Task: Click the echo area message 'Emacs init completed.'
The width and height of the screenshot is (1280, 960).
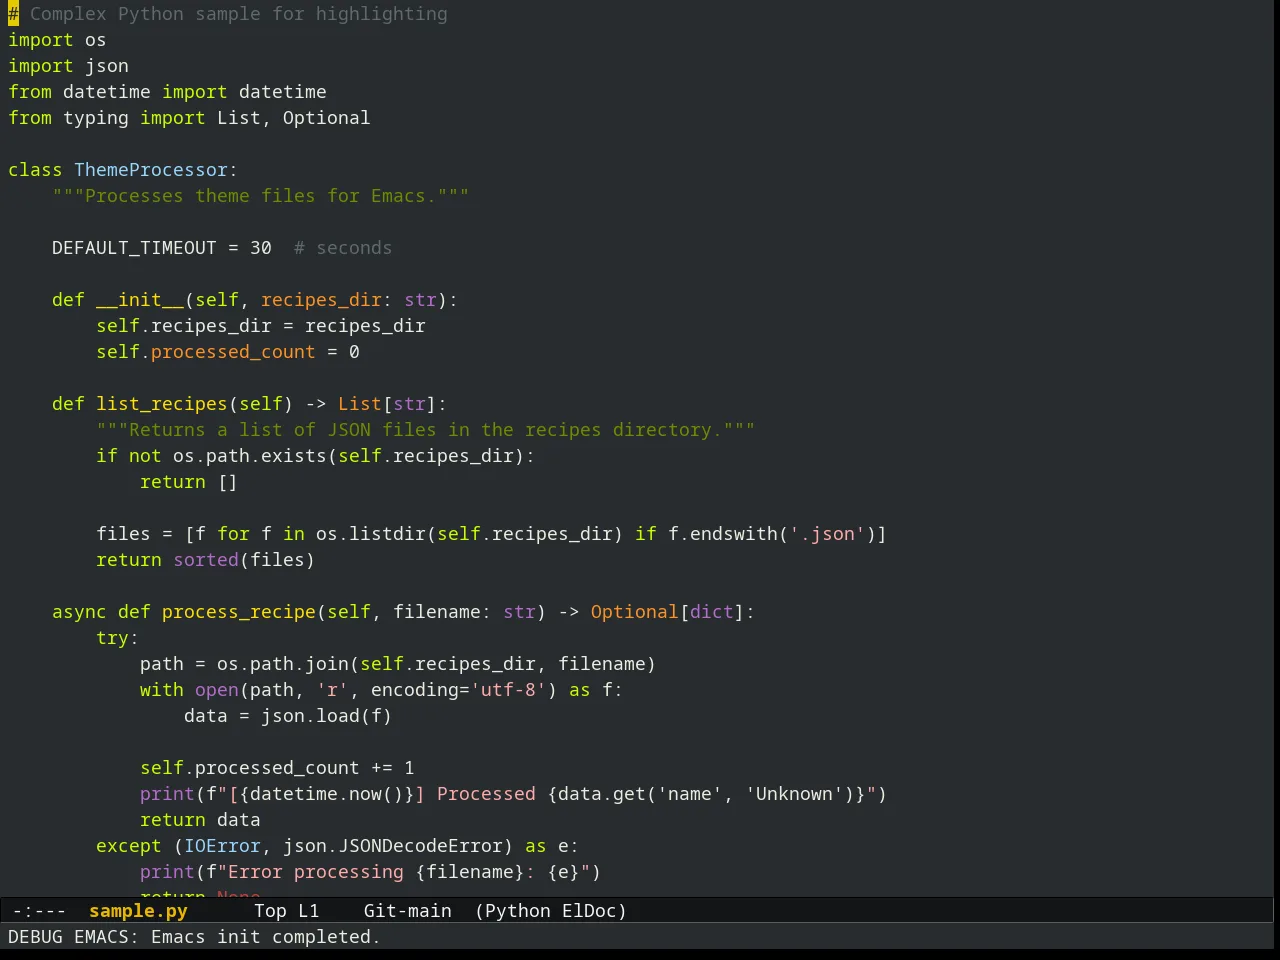Action: (x=265, y=937)
